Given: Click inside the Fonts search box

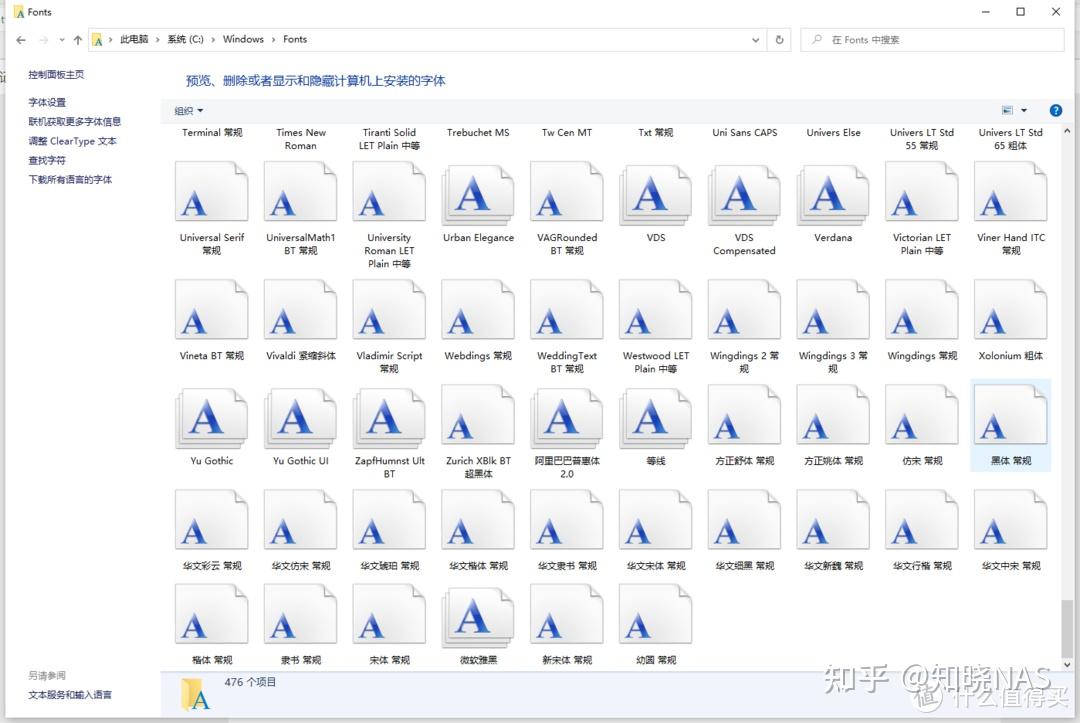Looking at the screenshot, I should click(930, 39).
